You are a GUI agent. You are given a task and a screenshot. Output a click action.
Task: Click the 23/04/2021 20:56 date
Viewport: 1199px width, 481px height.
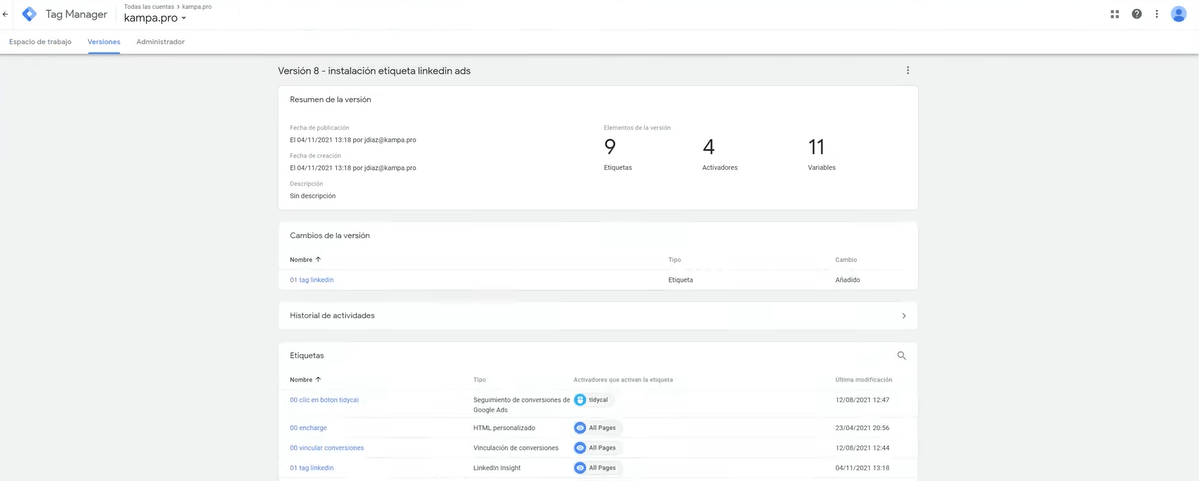coord(862,427)
